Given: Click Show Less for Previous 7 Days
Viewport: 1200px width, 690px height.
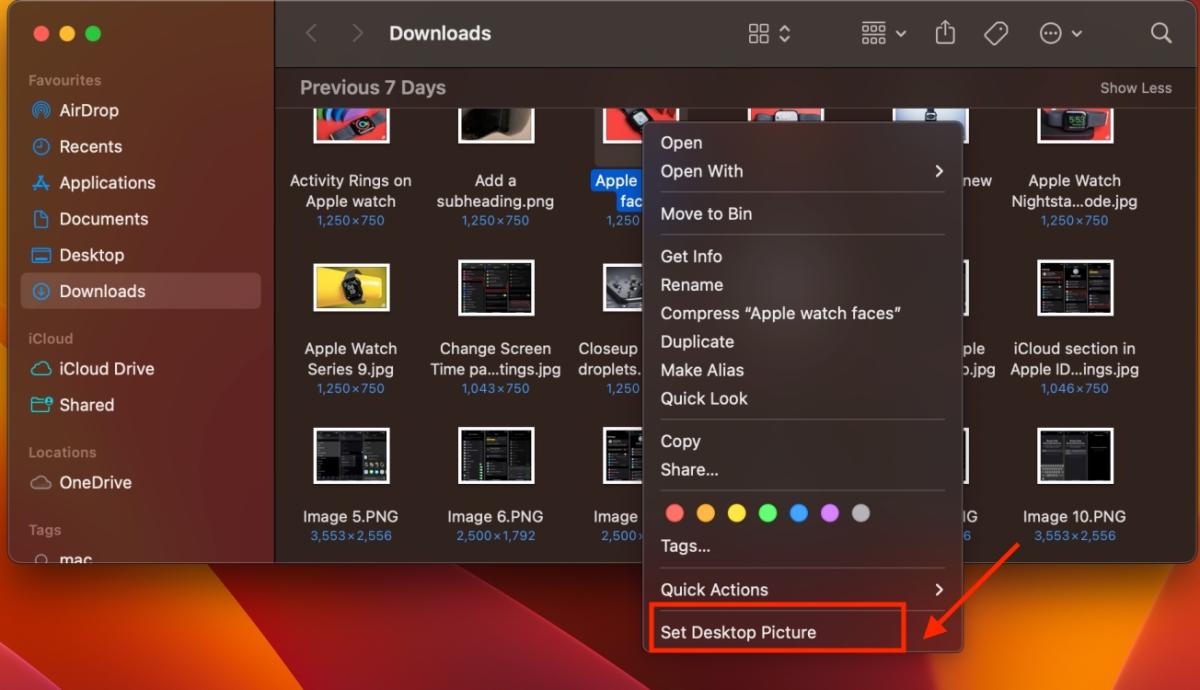Looking at the screenshot, I should click(x=1135, y=87).
